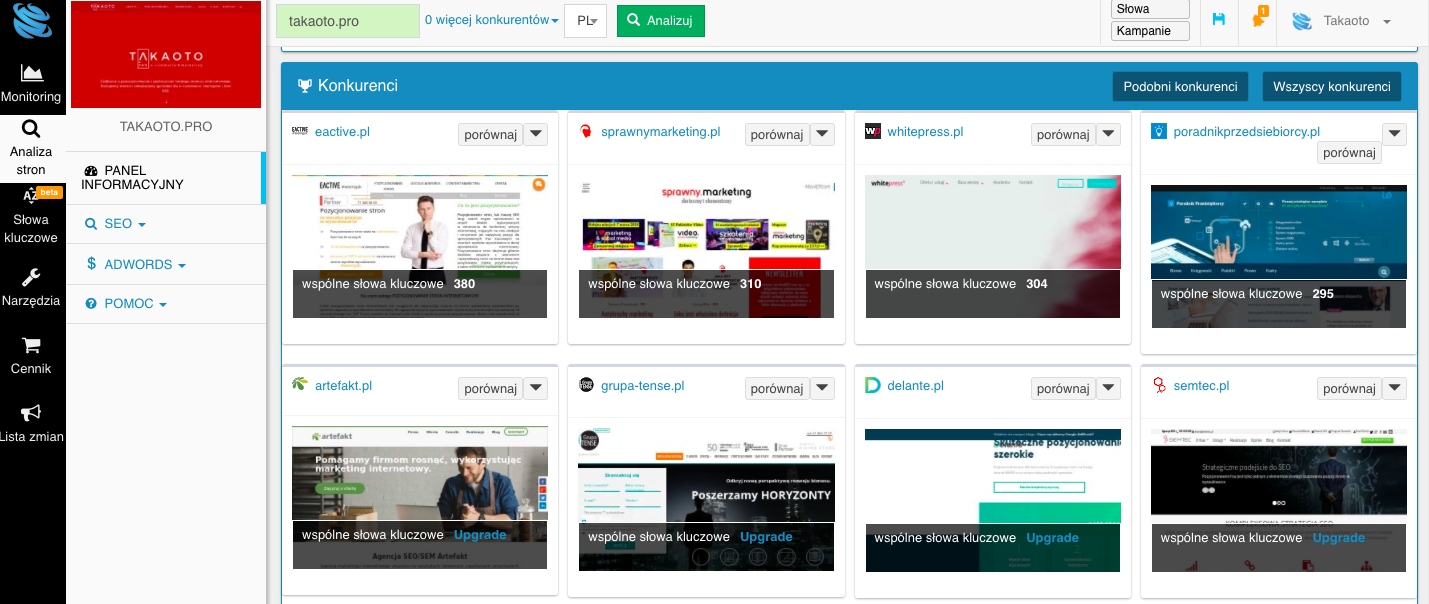This screenshot has width=1429, height=604.
Task: Click the takaoto.pro domain input field
Action: click(348, 21)
